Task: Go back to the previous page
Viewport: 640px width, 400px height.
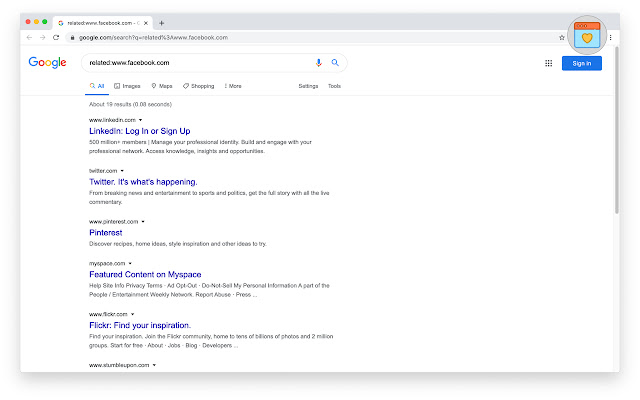Action: tap(29, 37)
